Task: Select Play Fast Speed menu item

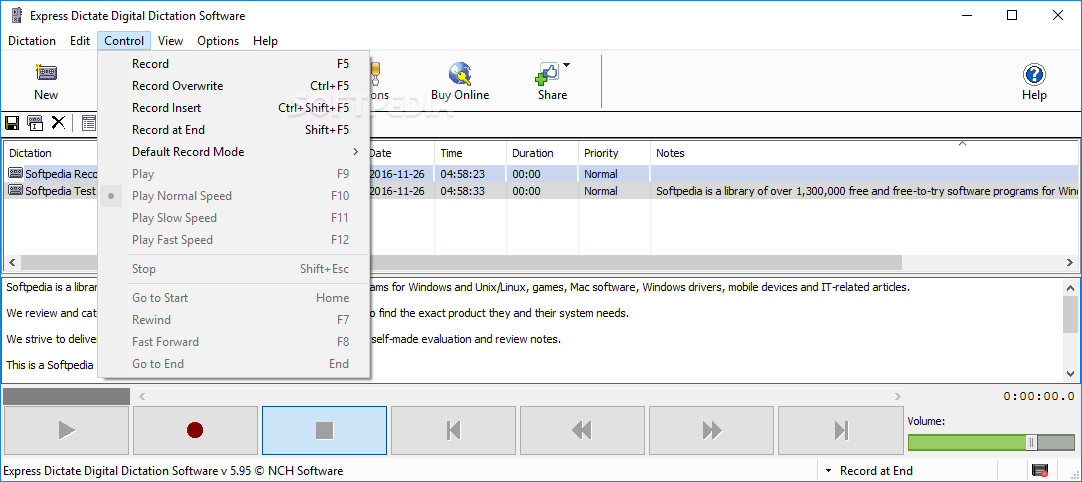Action: [234, 240]
